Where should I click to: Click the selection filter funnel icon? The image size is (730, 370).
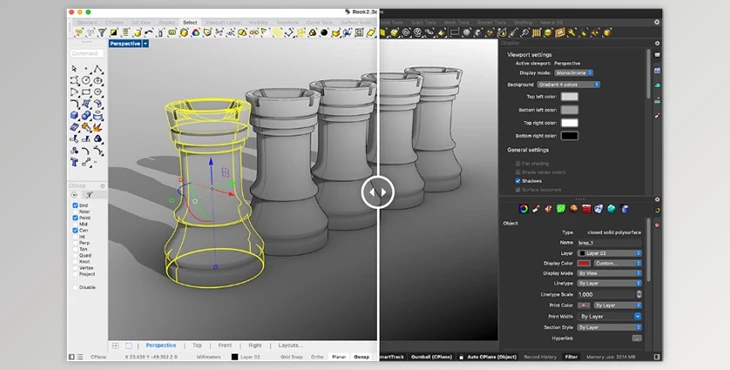coord(101,33)
